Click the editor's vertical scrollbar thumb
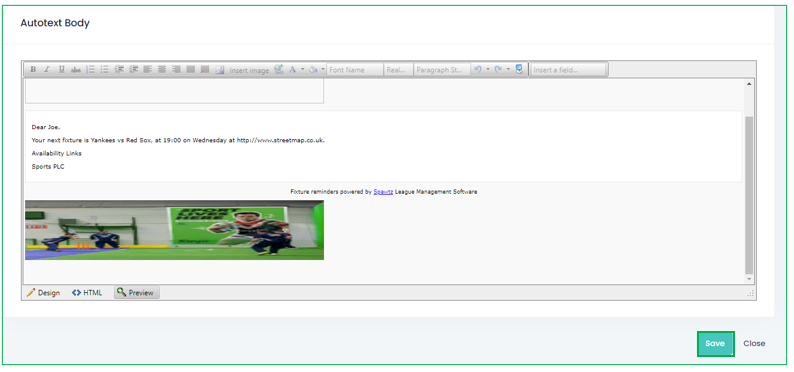The width and height of the screenshot is (794, 372). coord(749,195)
